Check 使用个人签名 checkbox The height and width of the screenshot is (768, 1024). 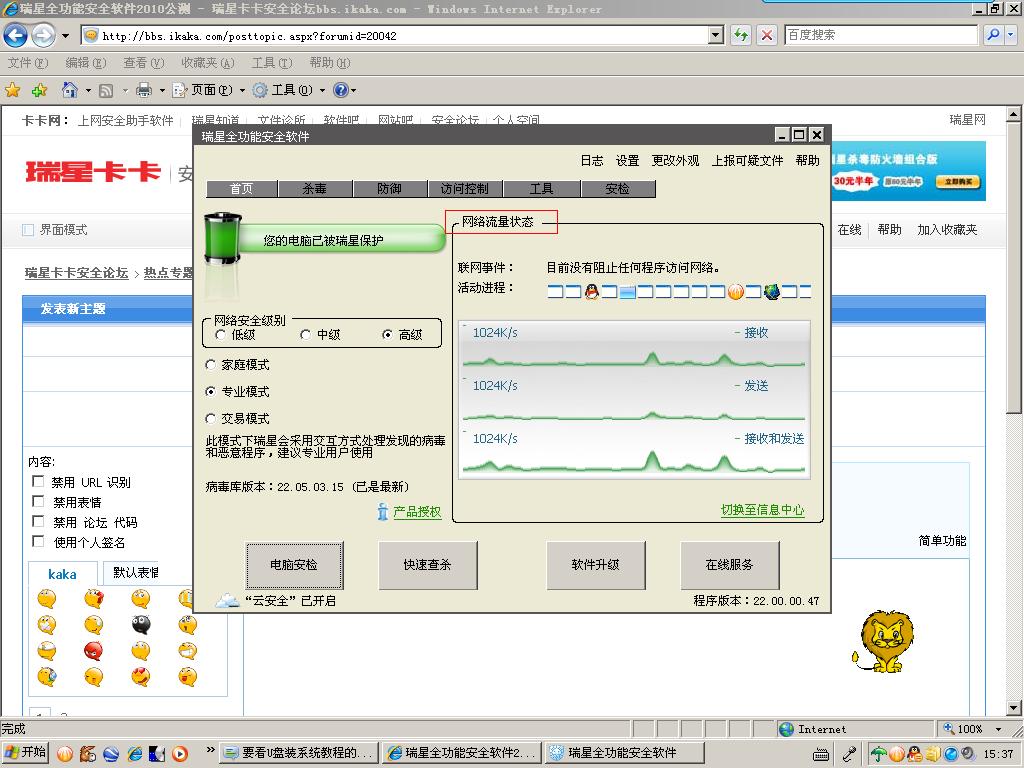click(x=38, y=541)
